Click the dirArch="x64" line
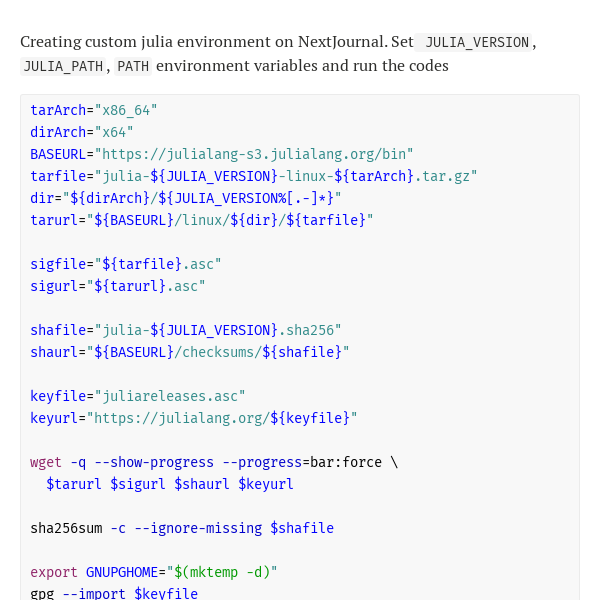The image size is (600, 600). point(82,132)
